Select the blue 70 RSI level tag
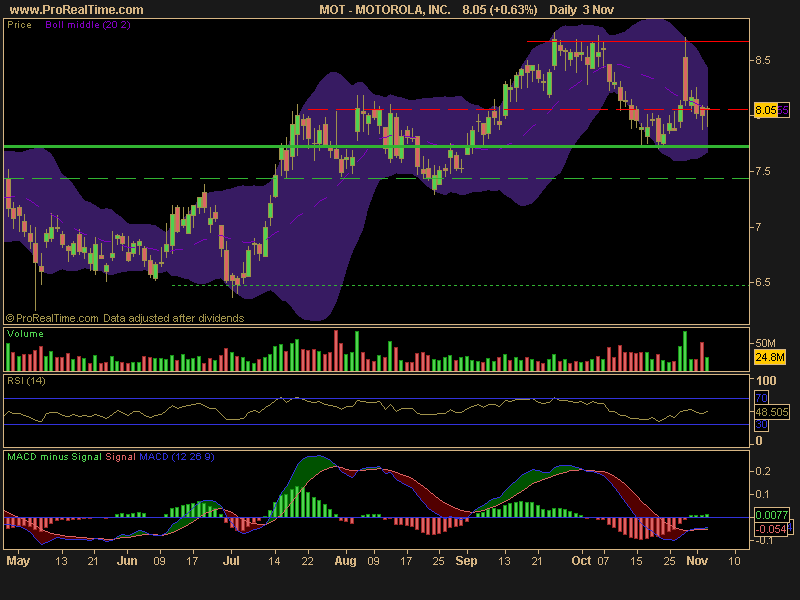Screen dimensions: 800x600 [761, 398]
